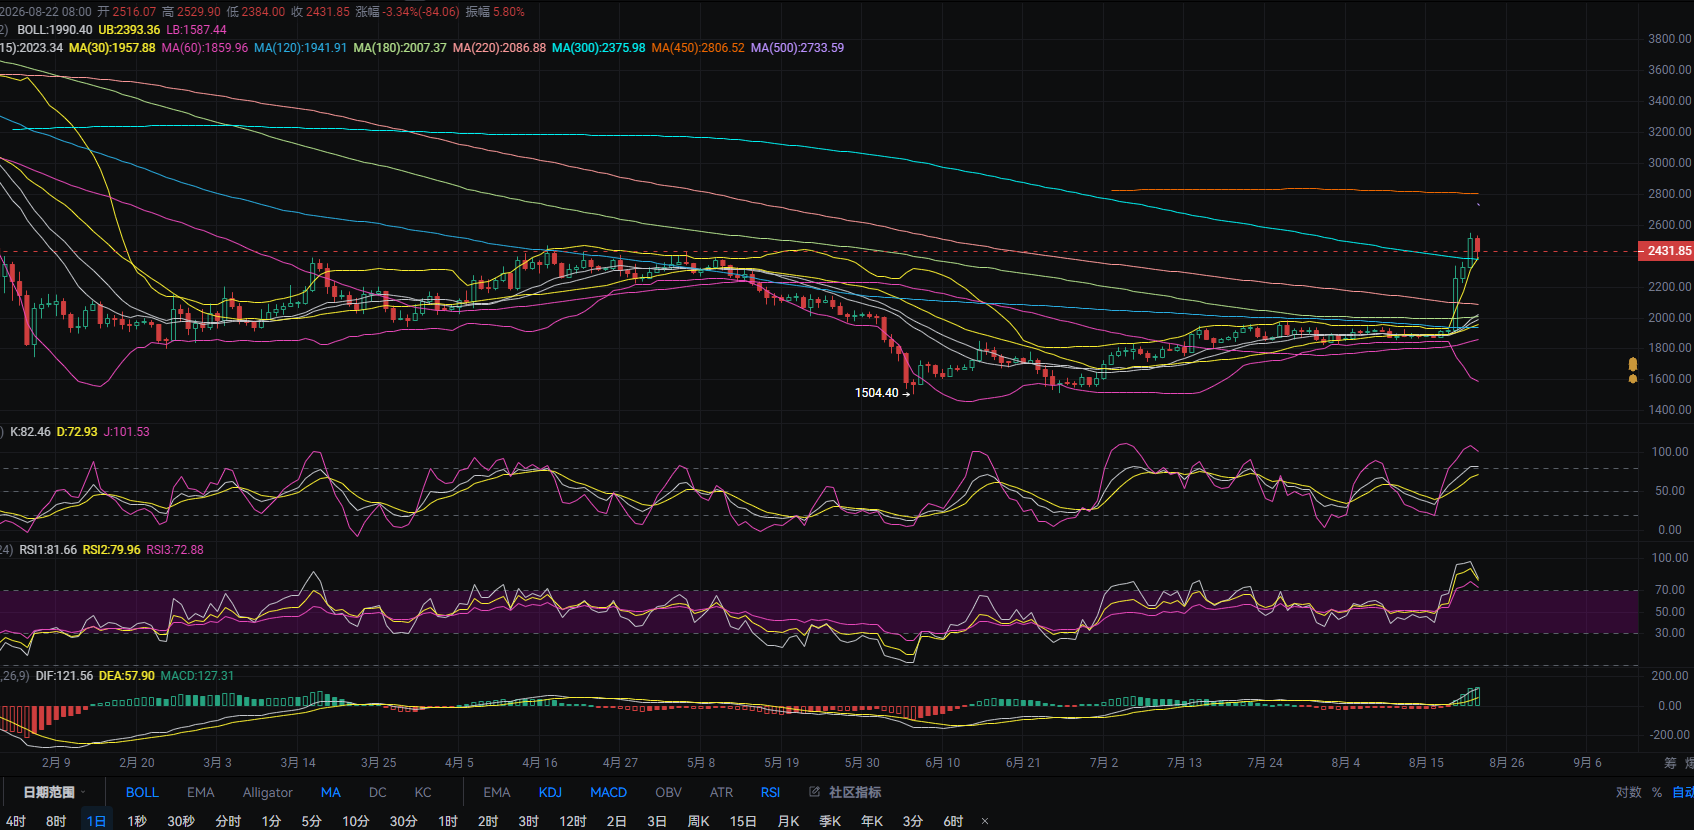The width and height of the screenshot is (1694, 830).
Task: Expand the 日期范围 date range dropdown
Action: pos(54,792)
